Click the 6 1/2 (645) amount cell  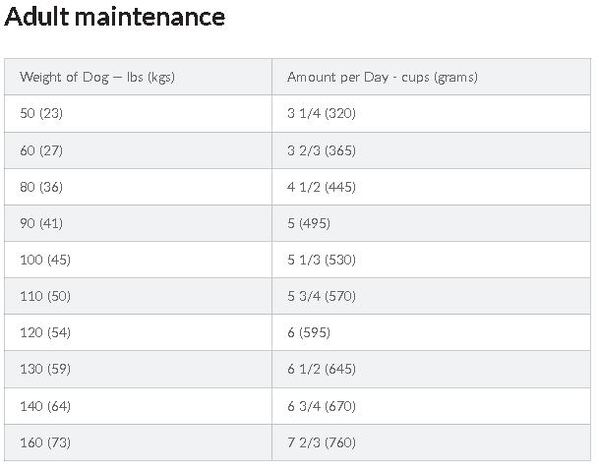click(431, 369)
